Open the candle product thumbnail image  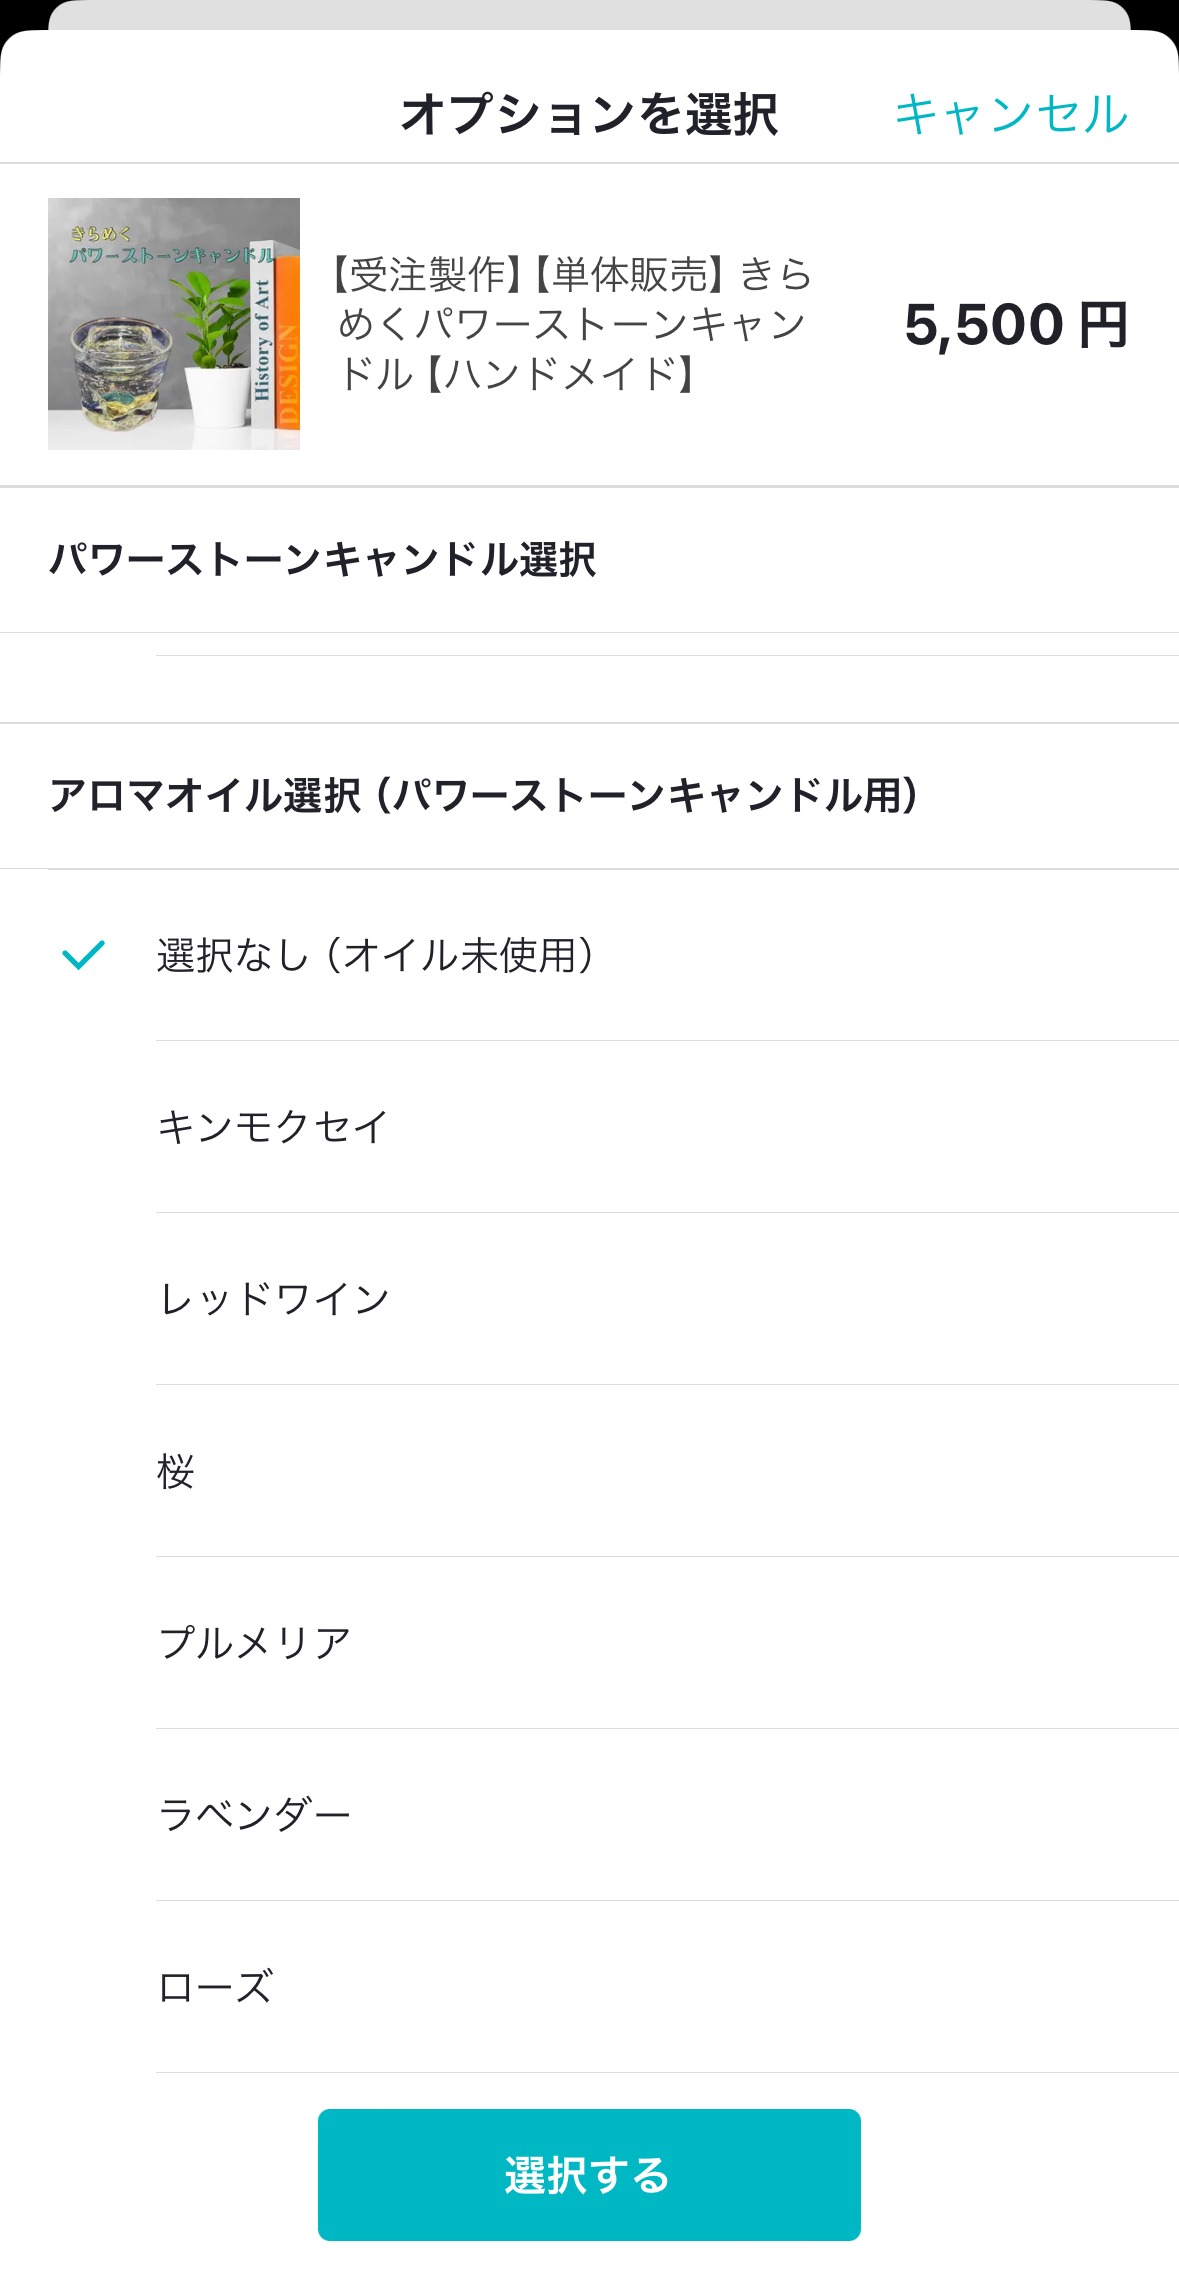pyautogui.click(x=174, y=324)
